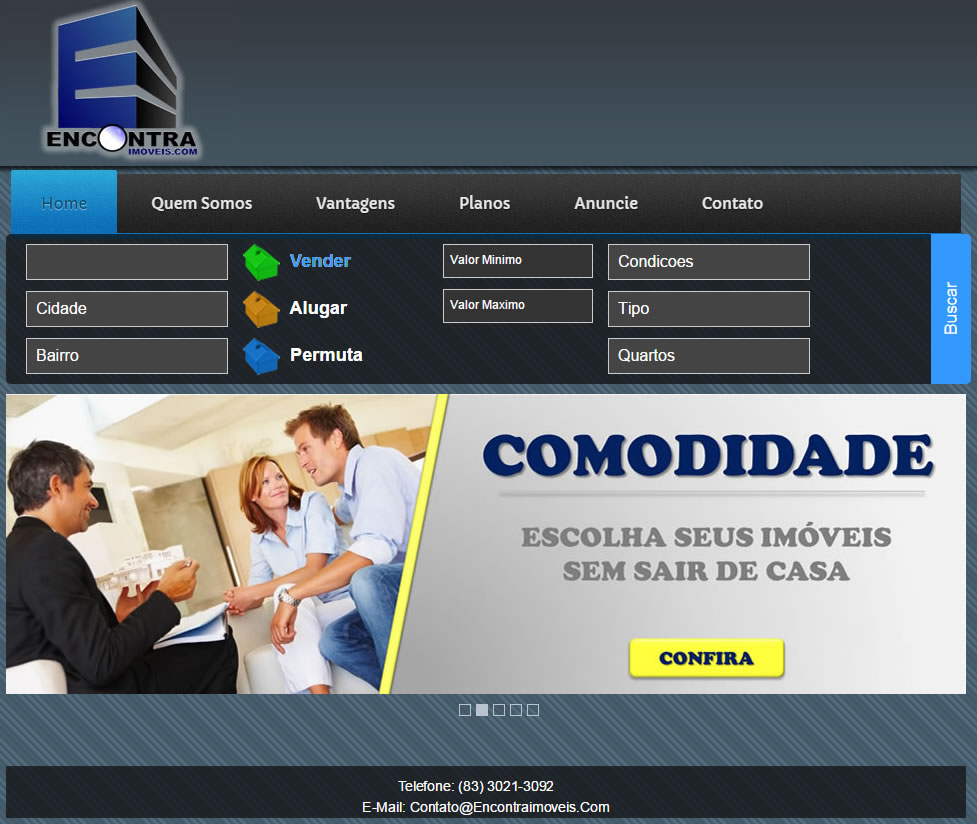
Task: Expand the Quartos dropdown
Action: coord(708,356)
